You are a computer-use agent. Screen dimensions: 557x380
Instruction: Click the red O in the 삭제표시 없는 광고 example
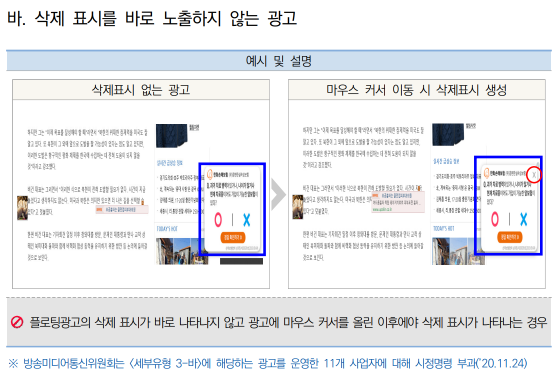(218, 220)
